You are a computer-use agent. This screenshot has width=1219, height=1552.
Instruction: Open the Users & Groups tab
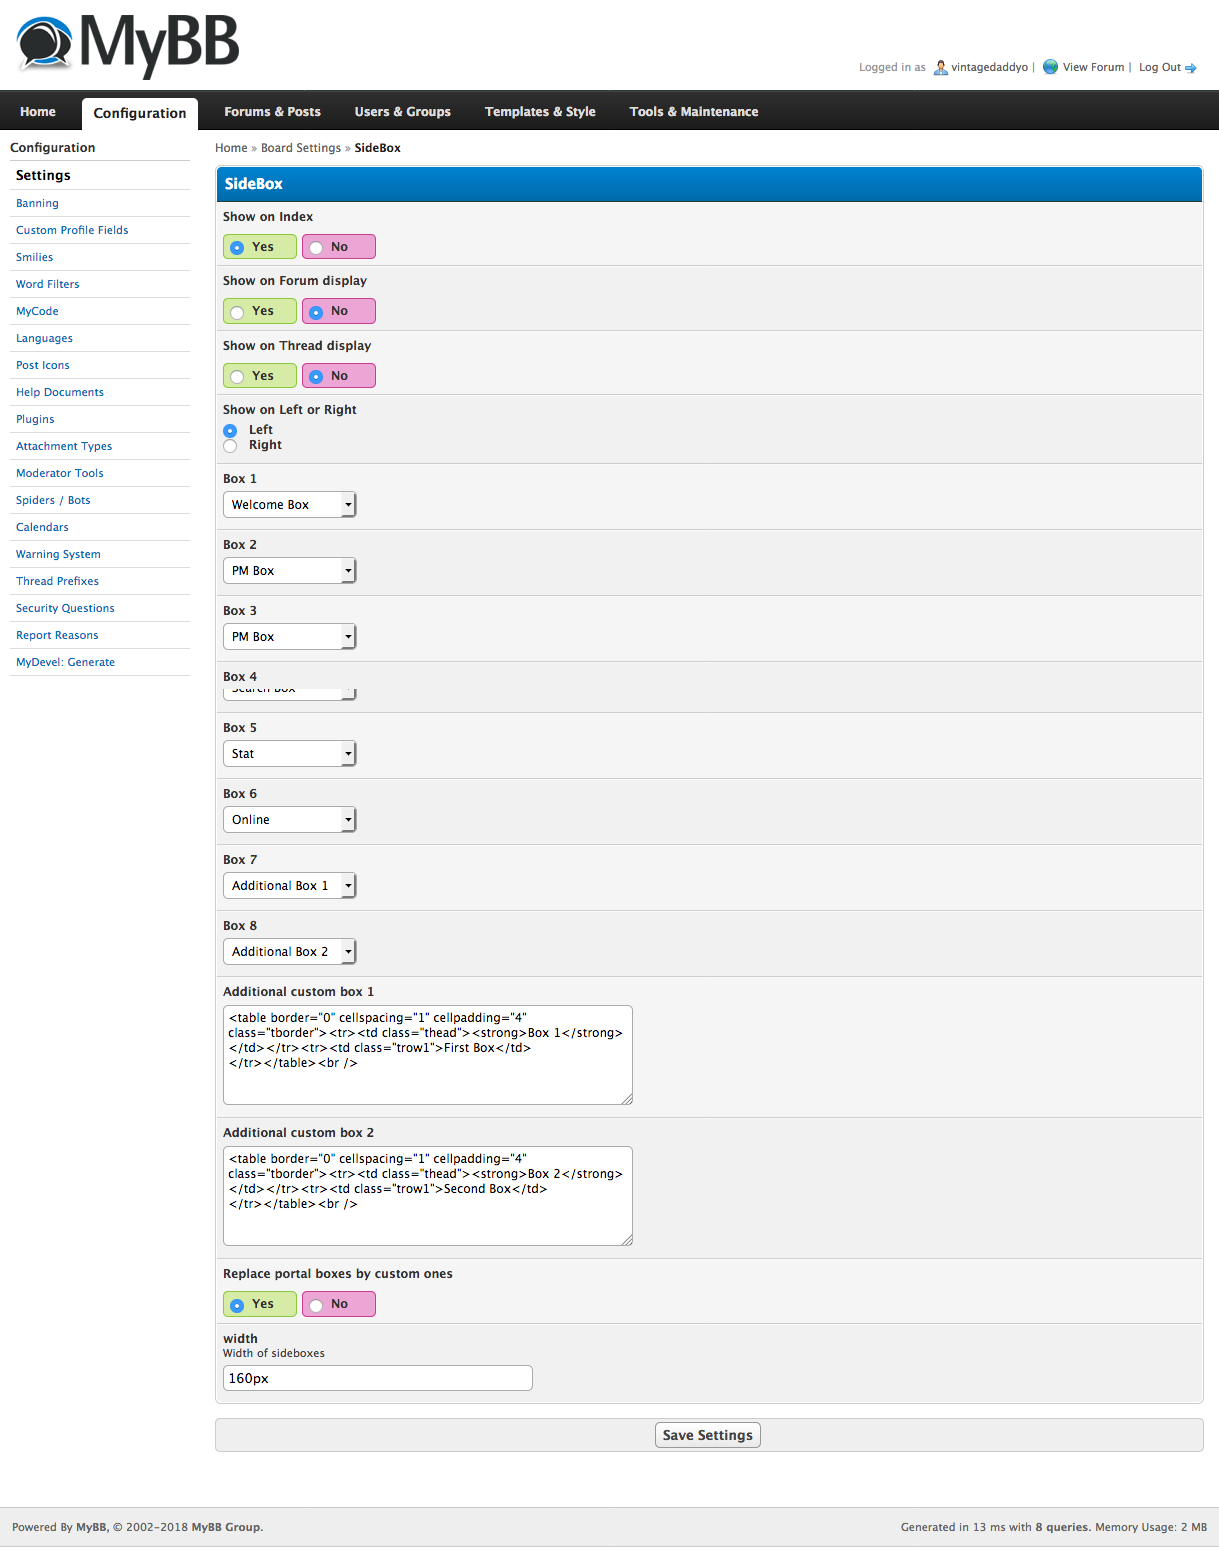402,112
